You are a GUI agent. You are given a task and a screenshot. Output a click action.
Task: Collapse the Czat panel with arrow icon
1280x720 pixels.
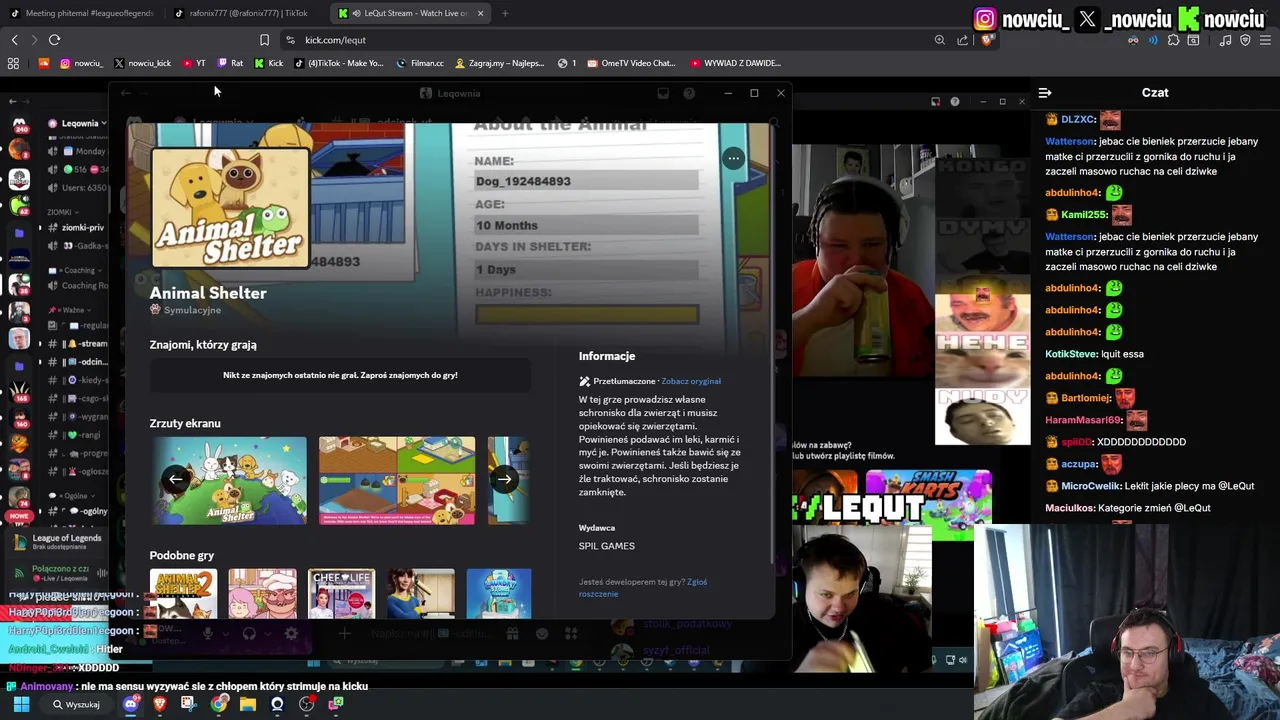(x=1045, y=93)
